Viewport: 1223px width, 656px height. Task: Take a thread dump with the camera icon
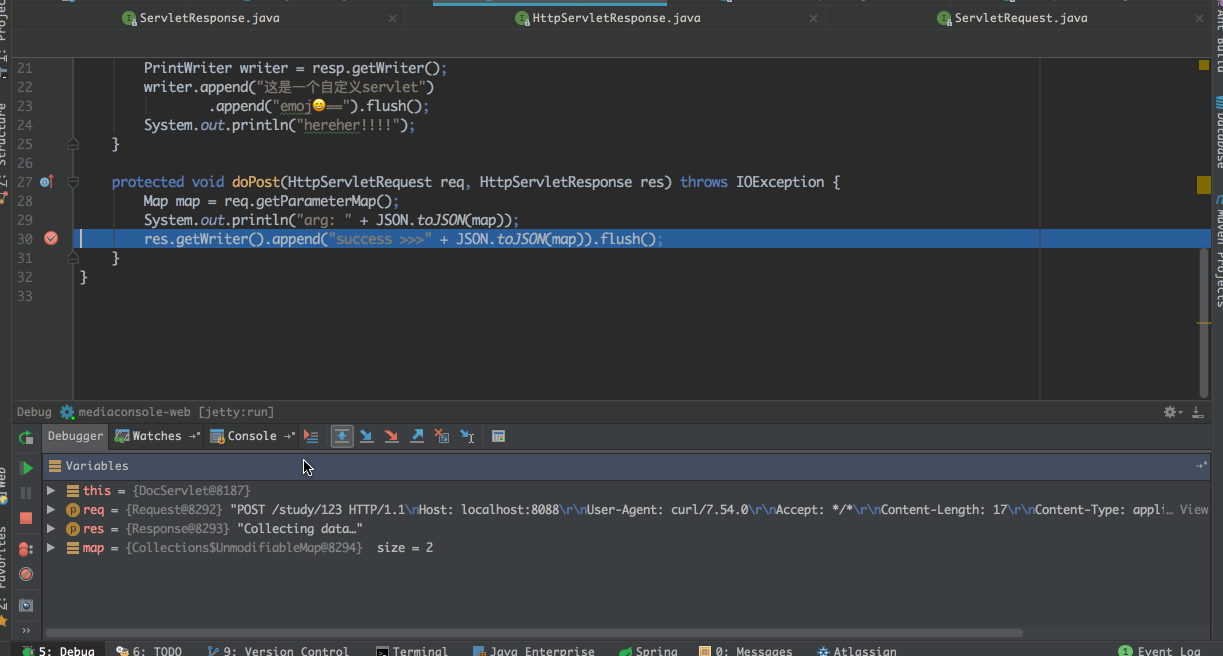point(26,605)
